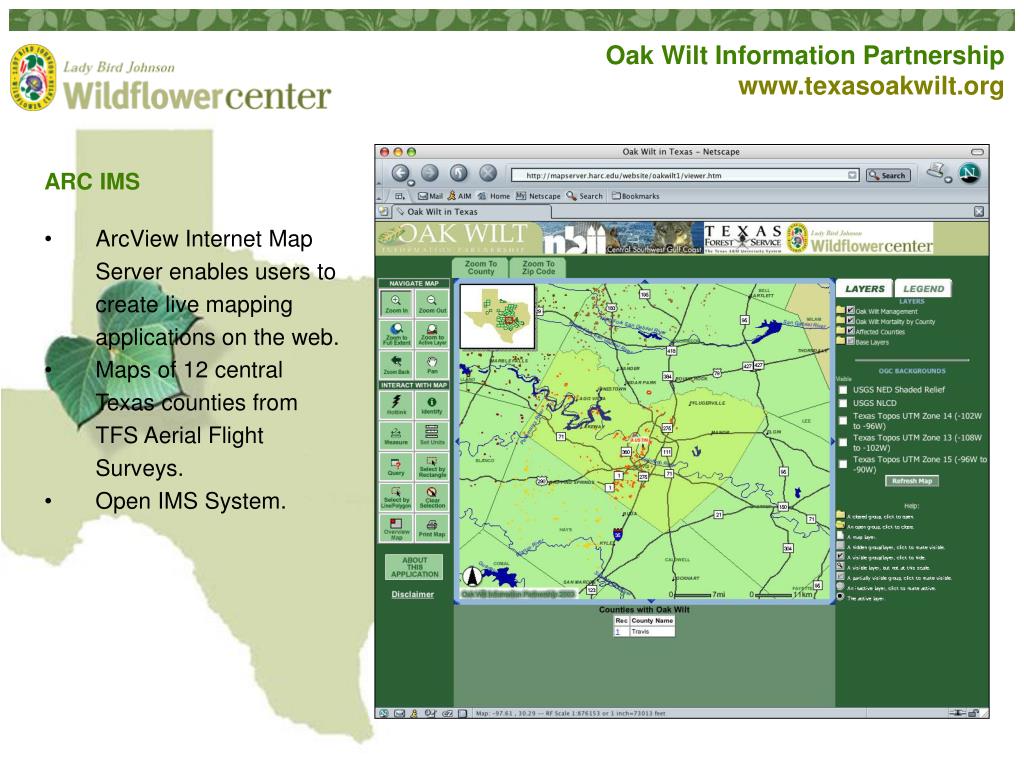This screenshot has width=1024, height=768.
Task: Click the My Netscape toolbar item
Action: point(538,196)
